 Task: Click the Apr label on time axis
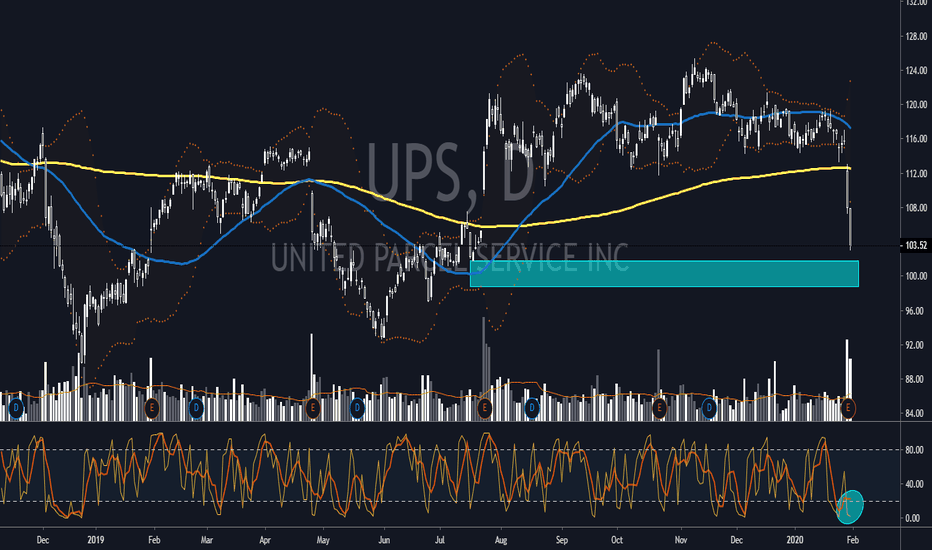tap(265, 540)
